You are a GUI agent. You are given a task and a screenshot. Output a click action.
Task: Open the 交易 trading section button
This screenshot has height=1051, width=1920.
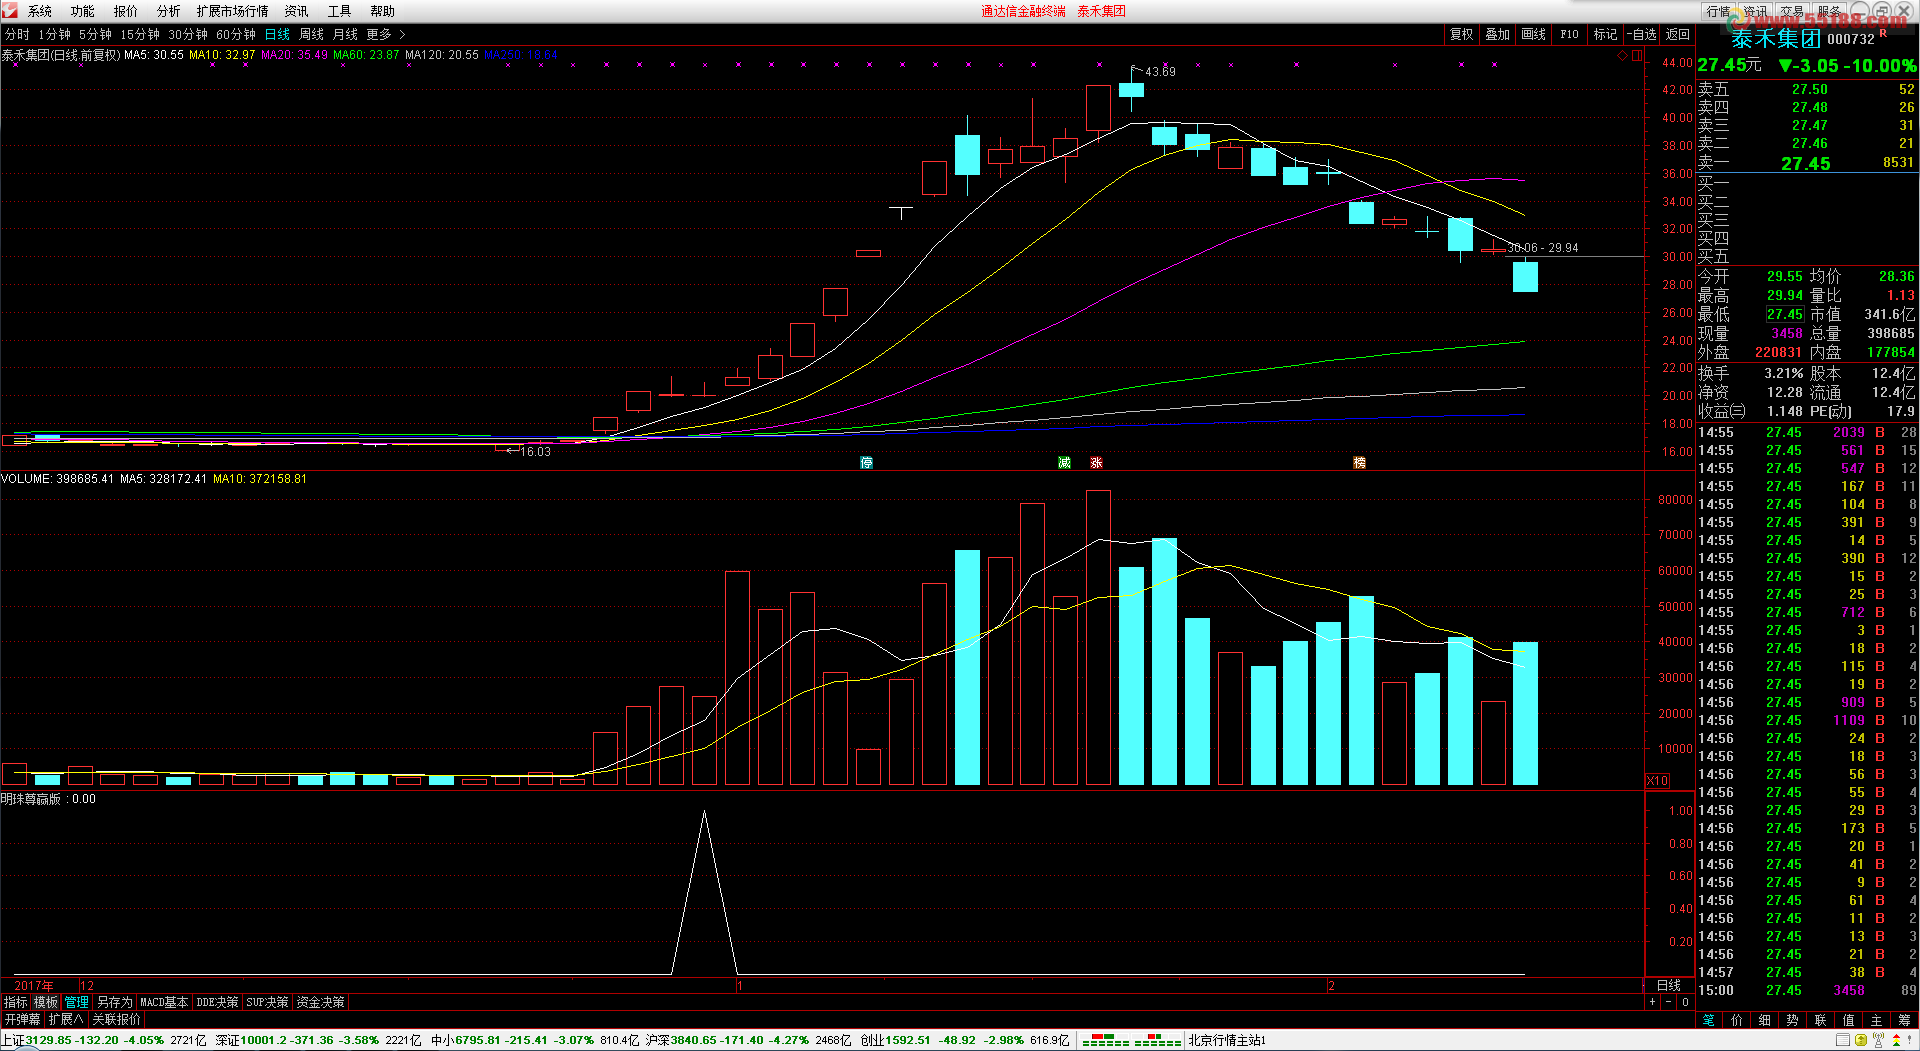[1792, 11]
